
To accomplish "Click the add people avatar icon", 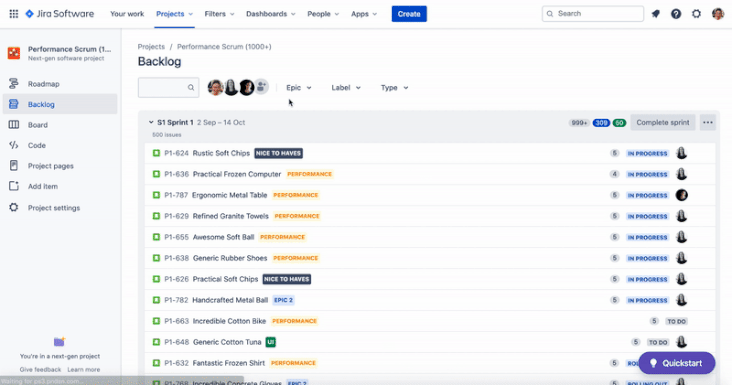I will pyautogui.click(x=261, y=87).
